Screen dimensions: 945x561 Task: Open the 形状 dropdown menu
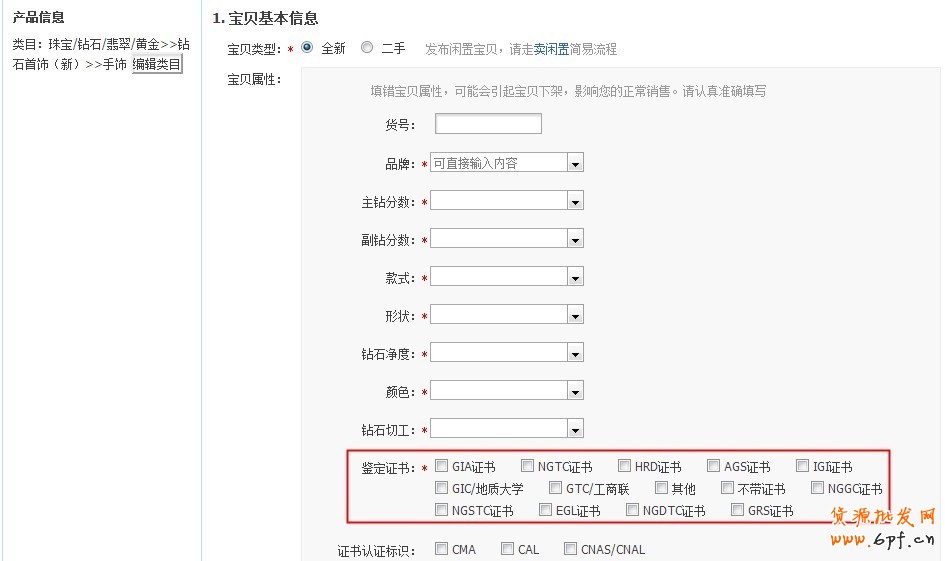pos(575,315)
